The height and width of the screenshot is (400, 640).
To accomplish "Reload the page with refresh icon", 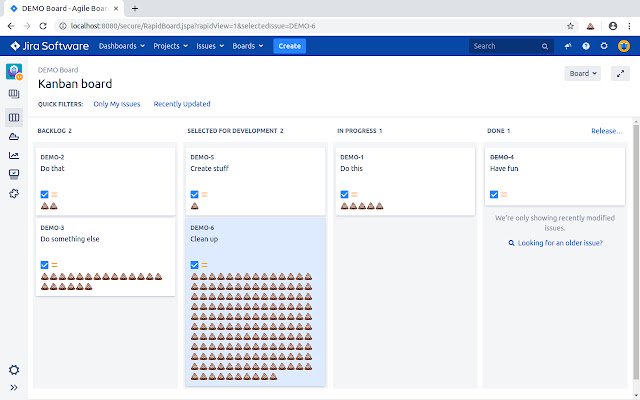I will tap(43, 26).
